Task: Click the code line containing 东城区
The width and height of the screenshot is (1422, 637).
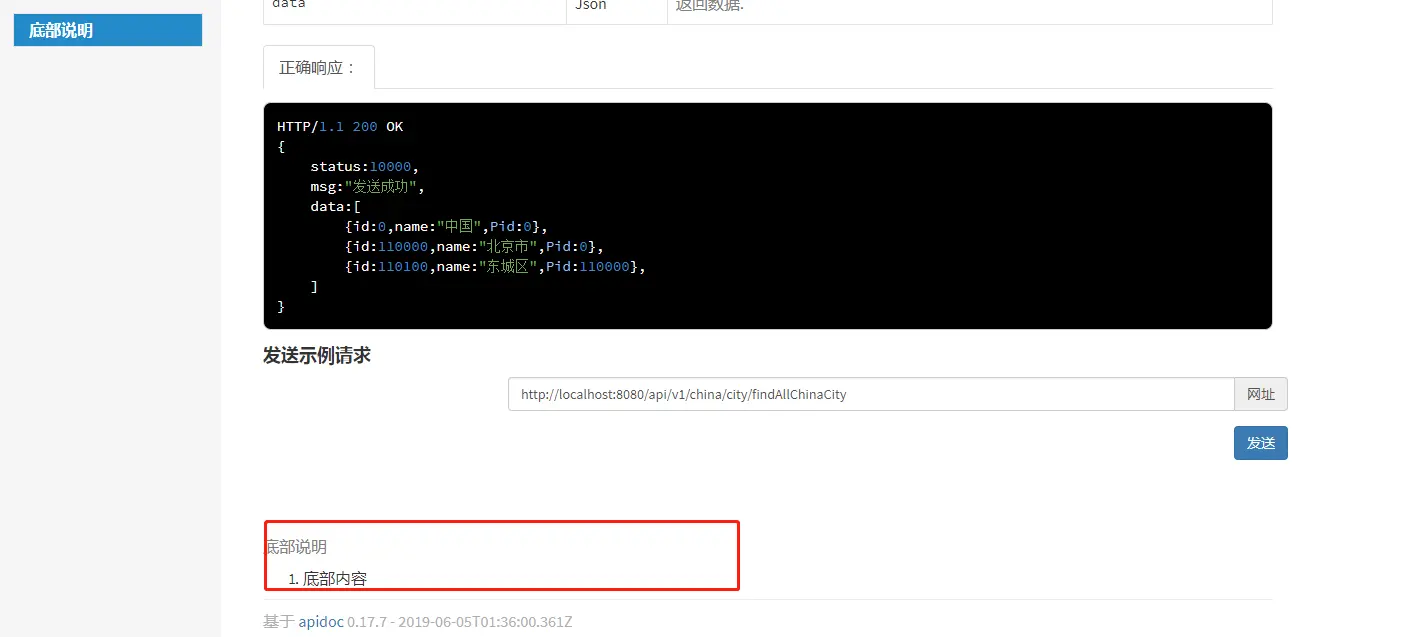Action: 495,267
